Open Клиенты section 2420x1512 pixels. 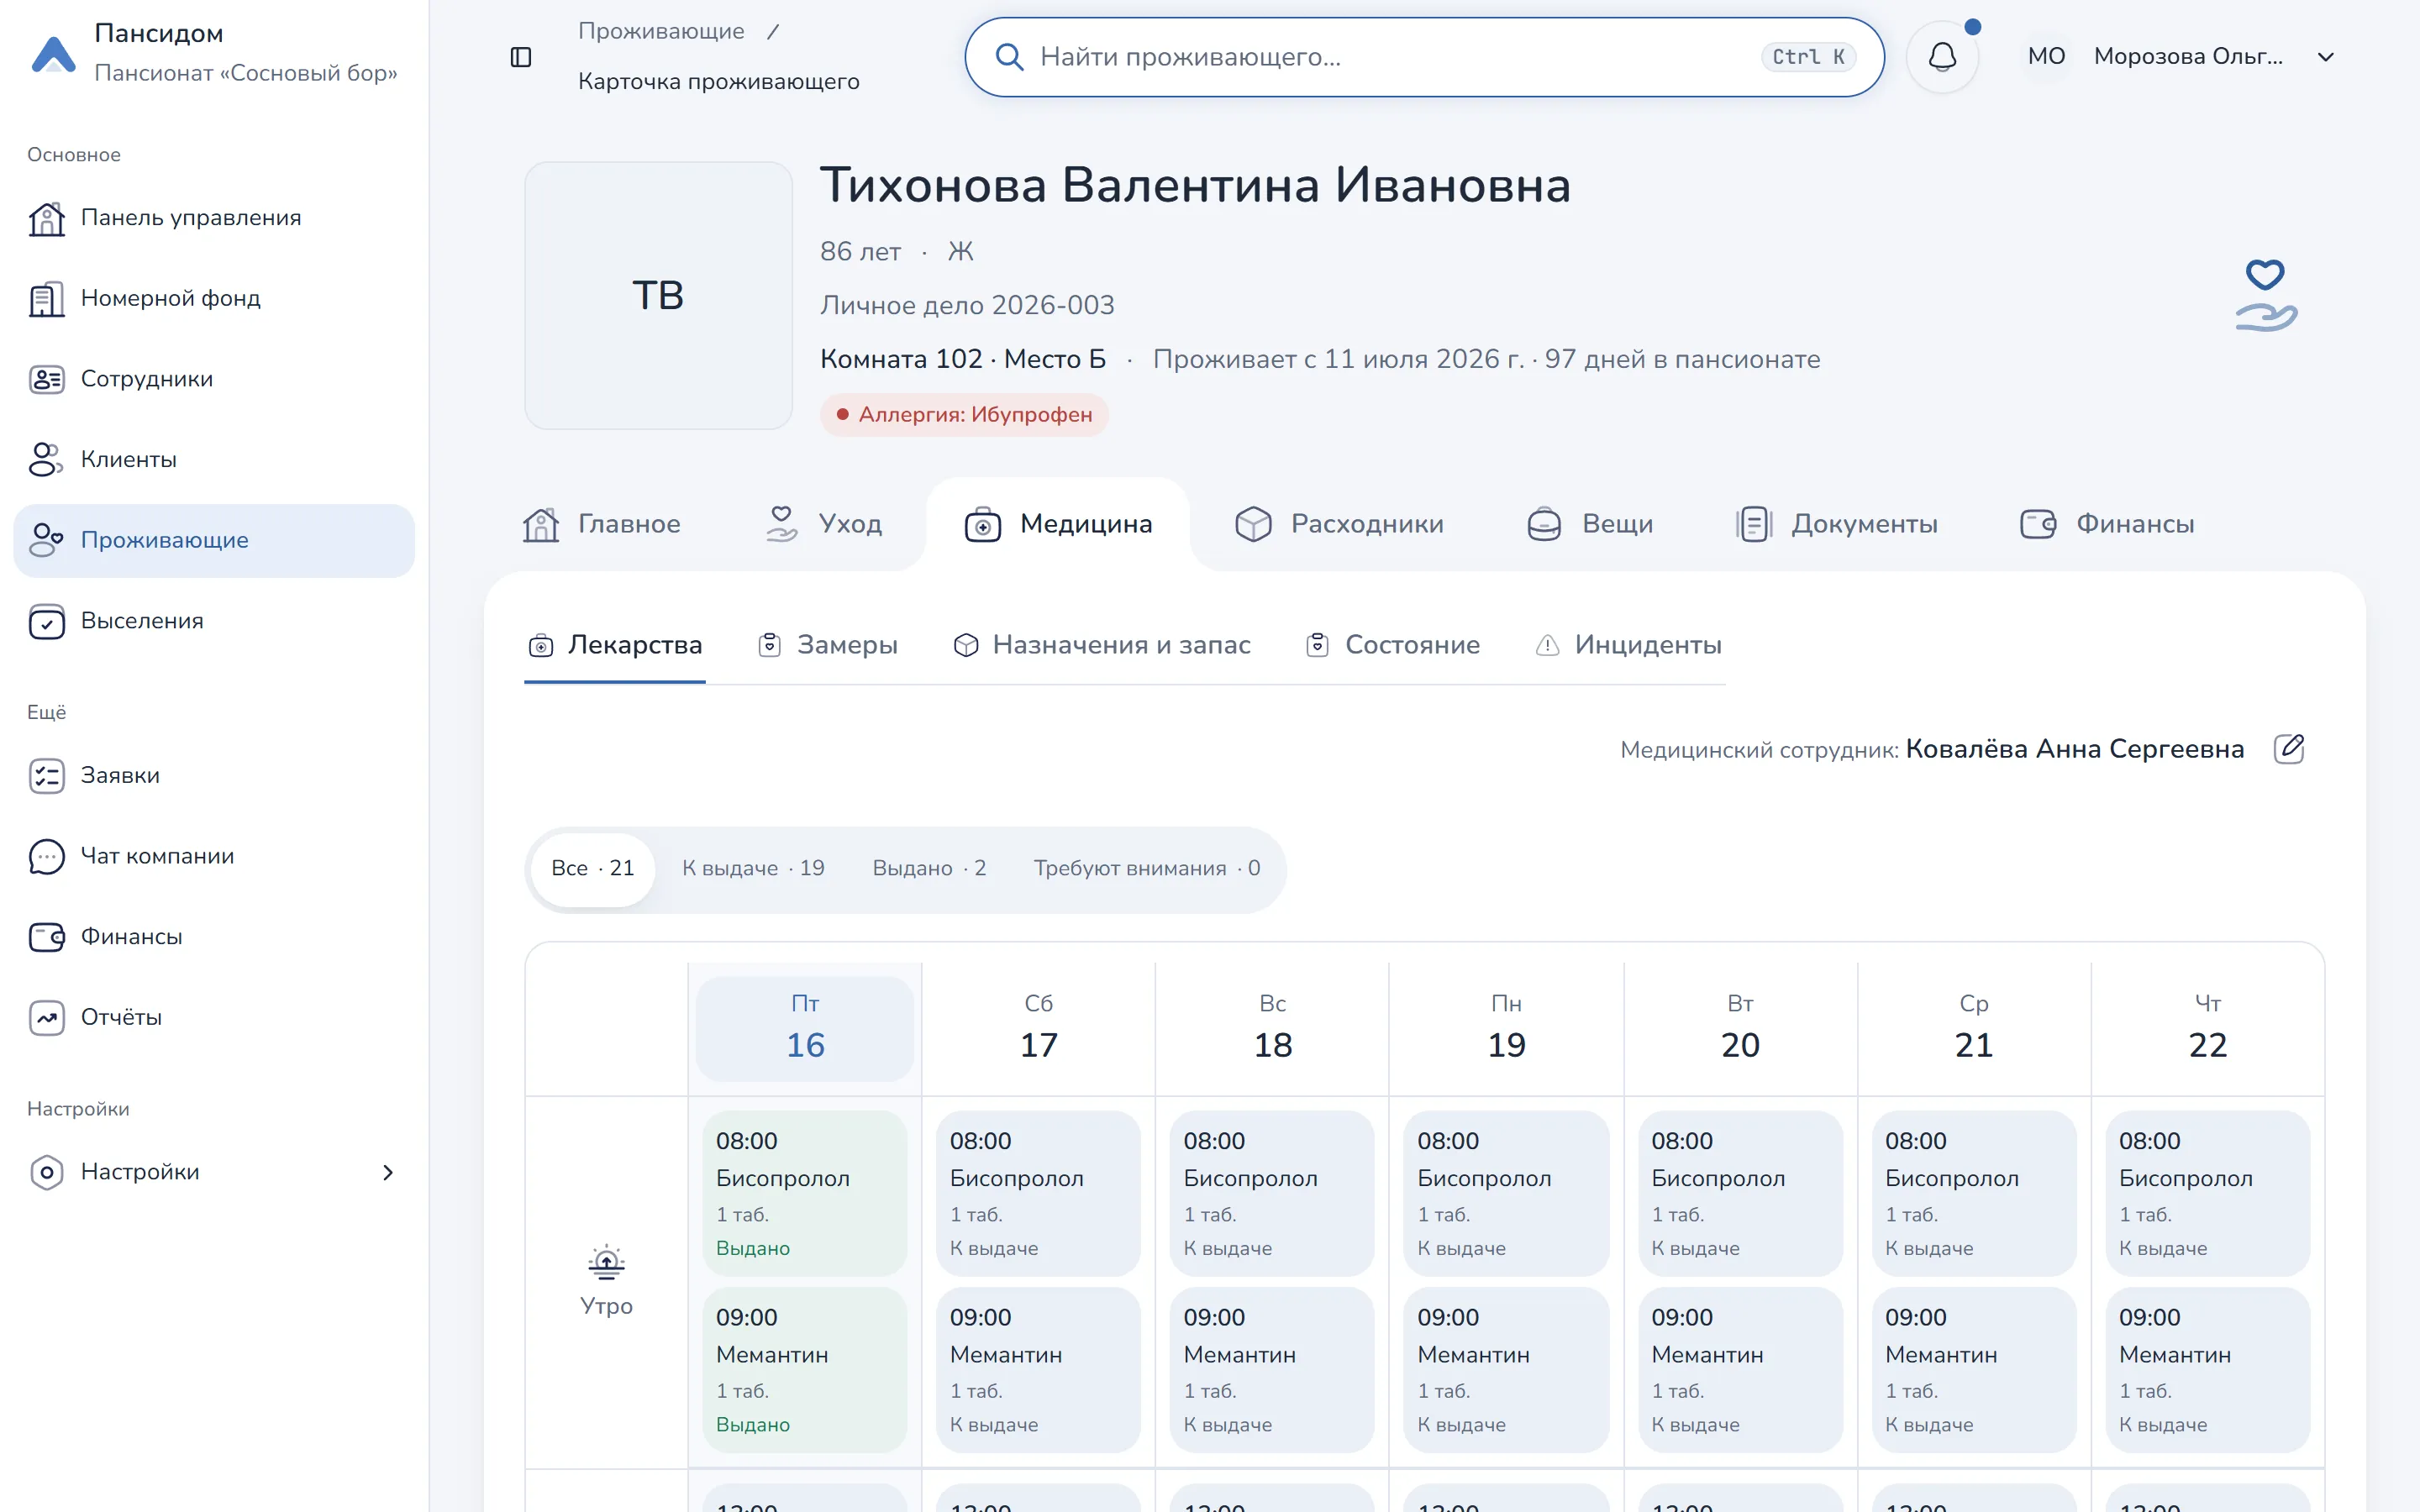point(214,460)
